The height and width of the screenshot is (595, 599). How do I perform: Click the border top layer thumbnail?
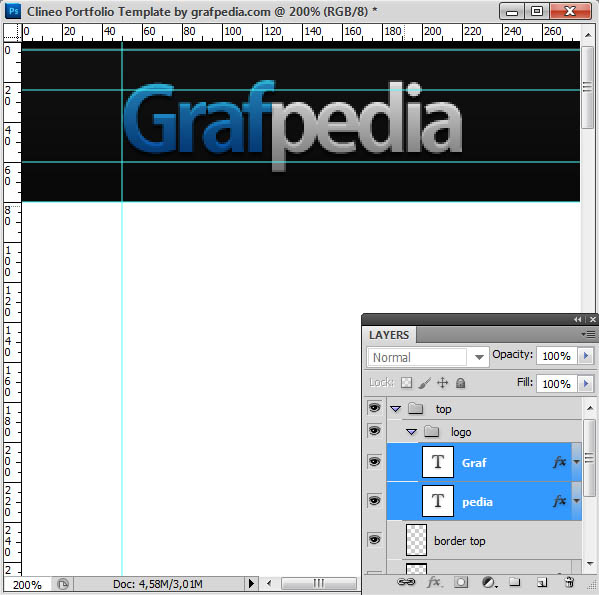tap(416, 540)
